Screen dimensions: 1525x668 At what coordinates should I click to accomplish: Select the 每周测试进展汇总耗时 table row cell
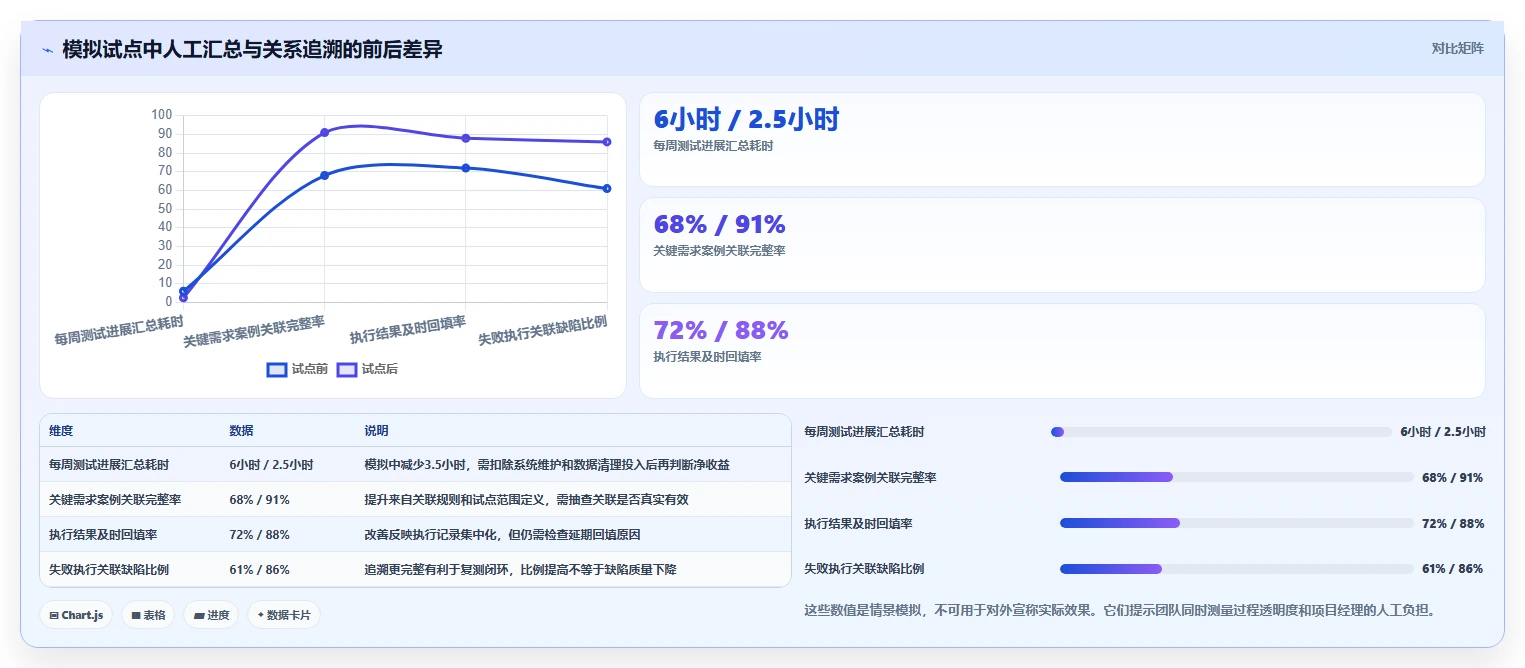point(109,465)
